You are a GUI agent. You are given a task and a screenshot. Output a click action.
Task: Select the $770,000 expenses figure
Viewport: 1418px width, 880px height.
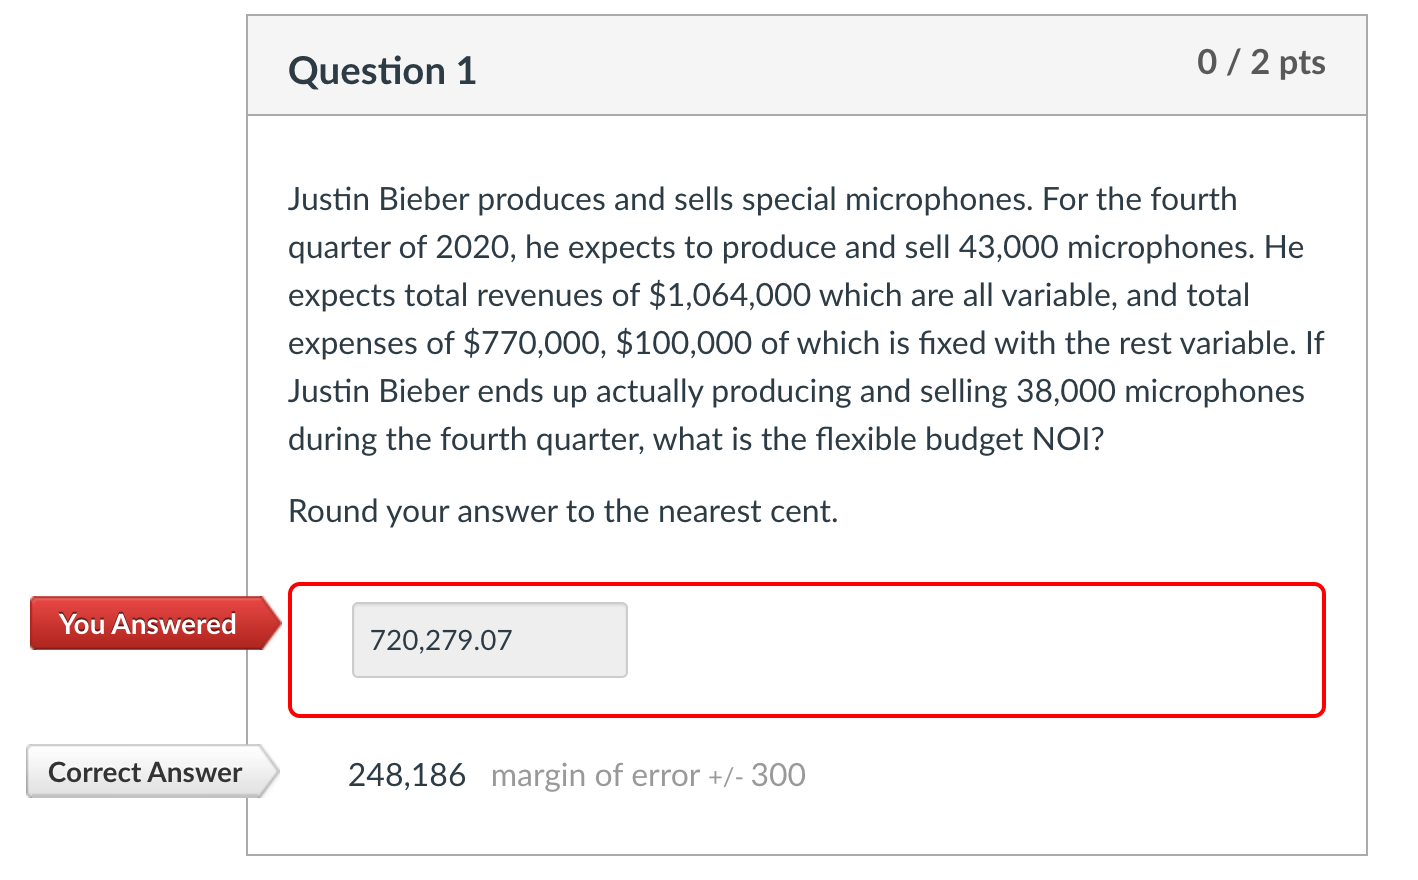click(x=528, y=343)
